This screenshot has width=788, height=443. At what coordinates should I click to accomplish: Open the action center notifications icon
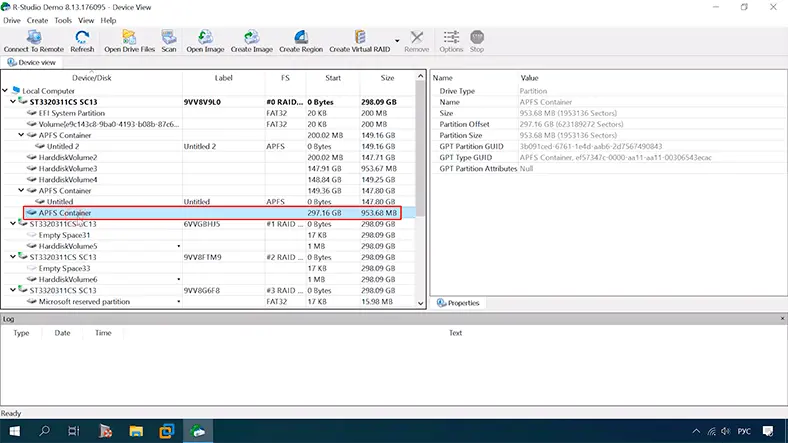[x=767, y=431]
